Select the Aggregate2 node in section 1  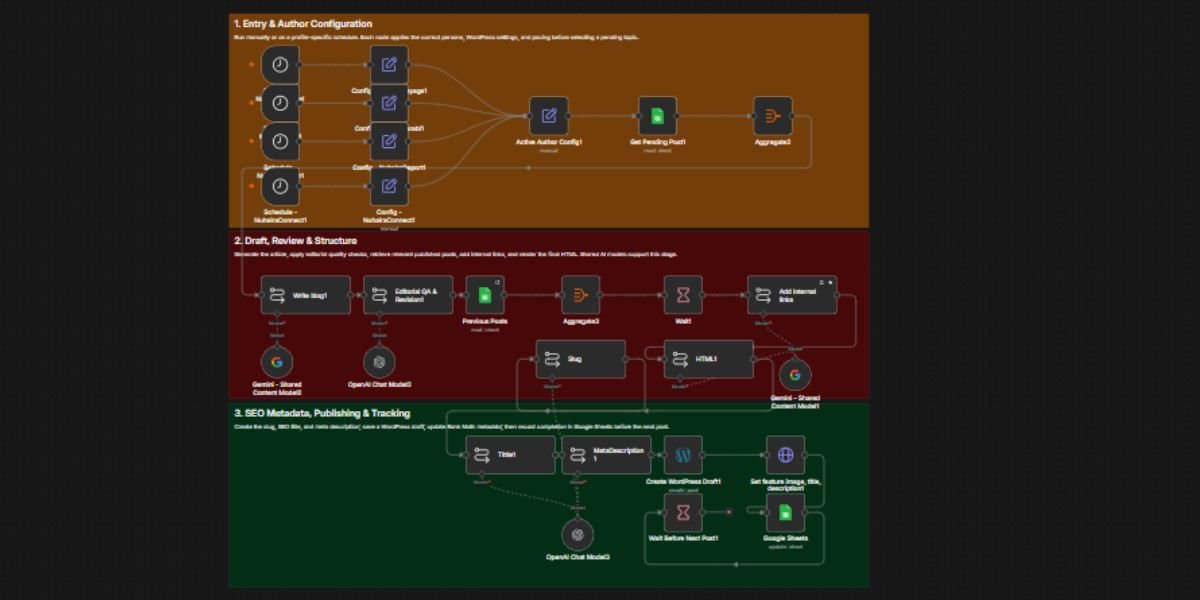[x=773, y=116]
